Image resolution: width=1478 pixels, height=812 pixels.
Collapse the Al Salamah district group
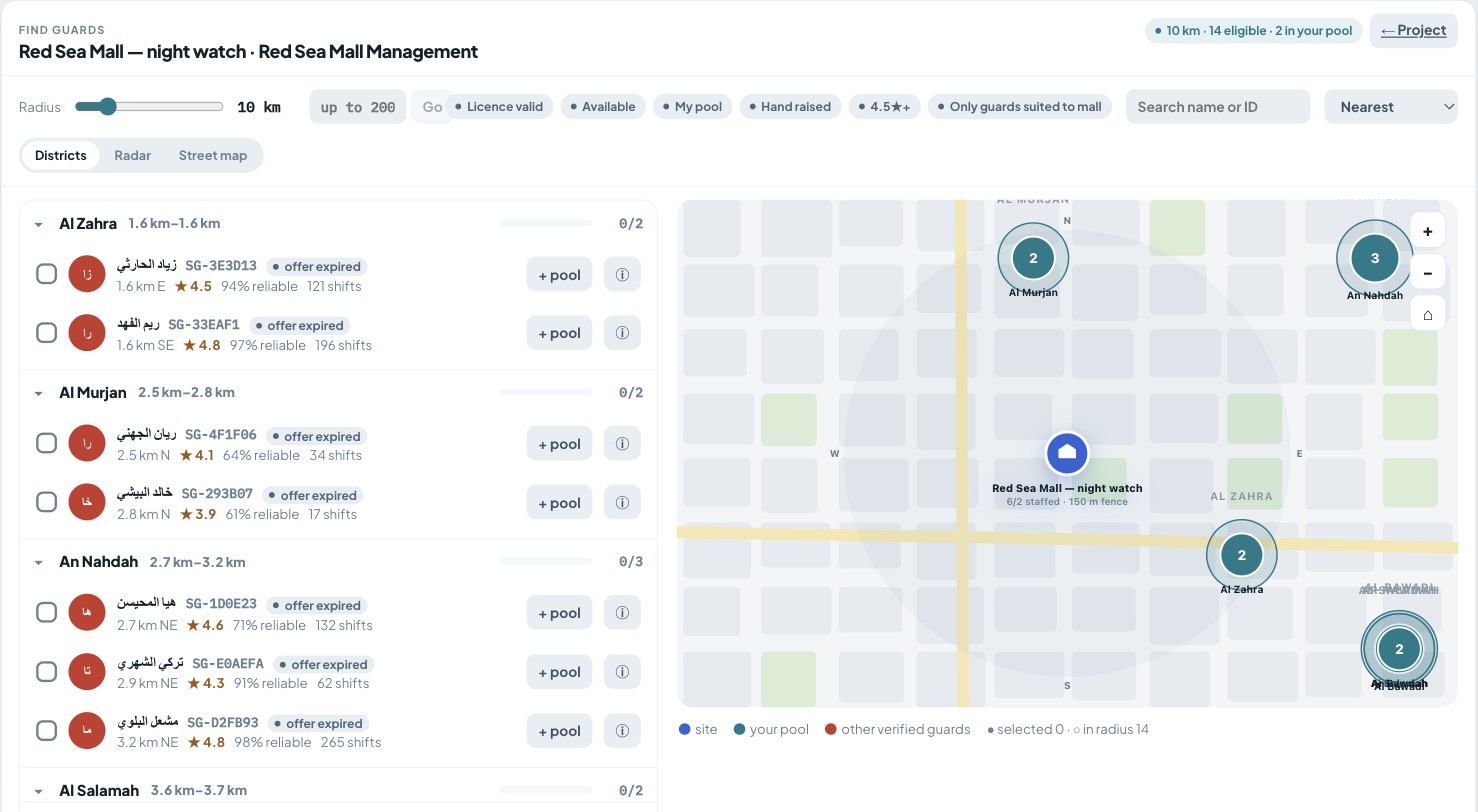39,791
